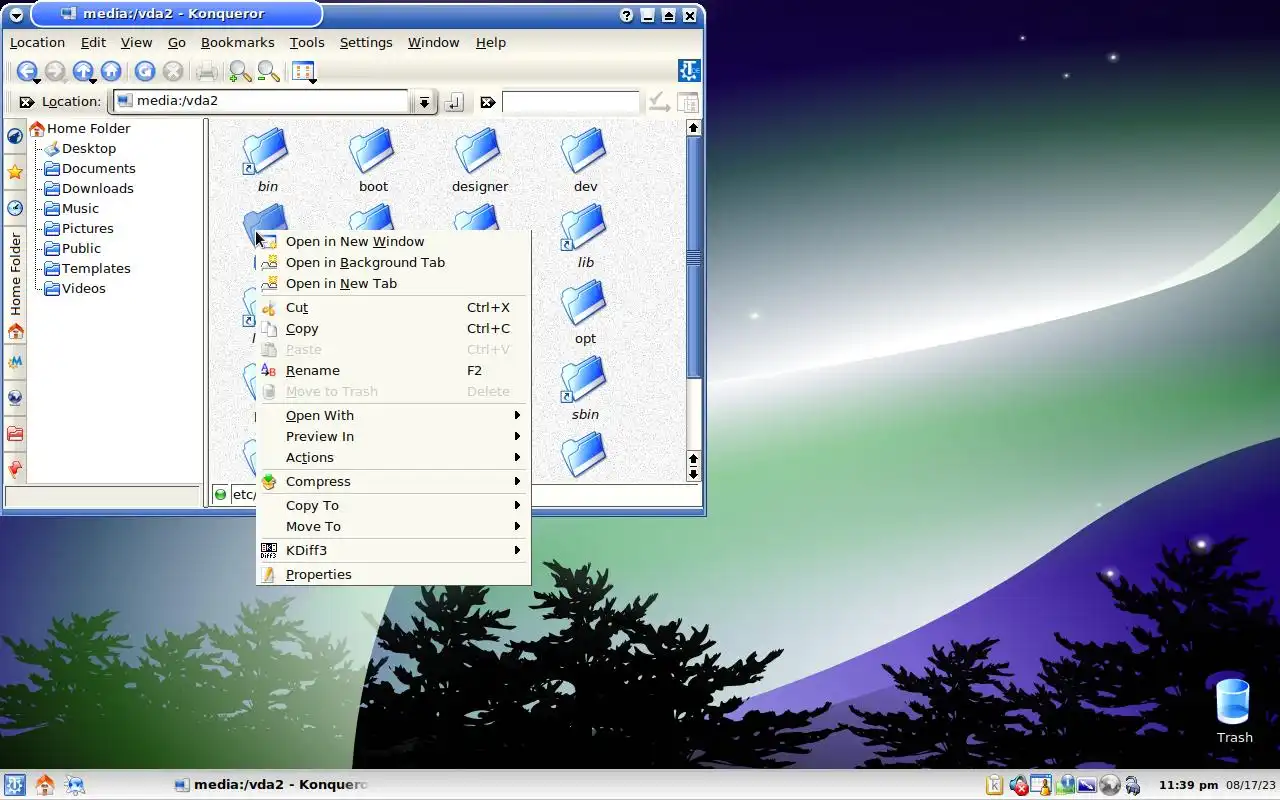Go up one directory with Up arrow icon
The width and height of the screenshot is (1280, 800).
(x=83, y=72)
